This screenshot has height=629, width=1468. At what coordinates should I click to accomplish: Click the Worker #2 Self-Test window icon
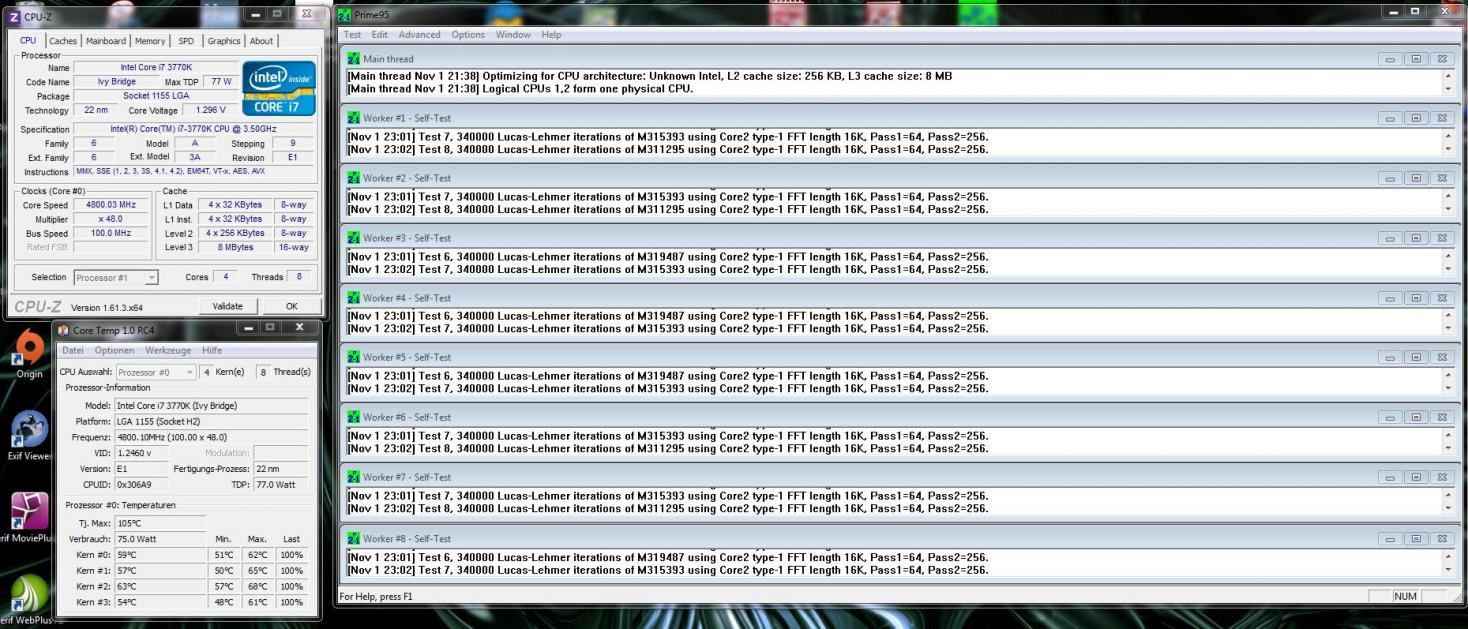coord(353,178)
